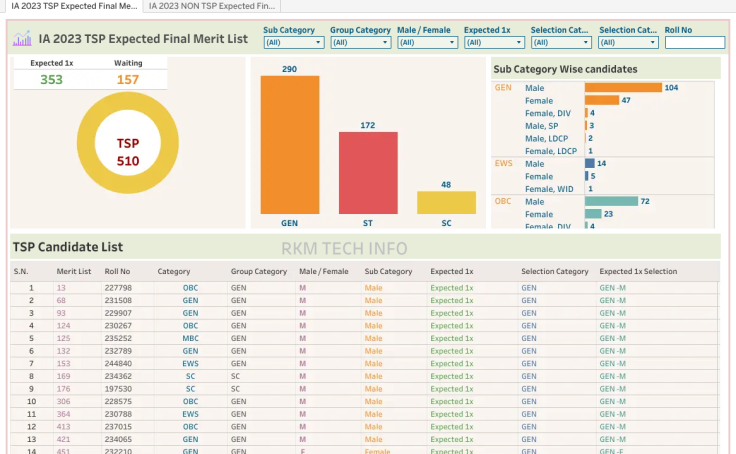Select roll number 231508 cell
The image size is (736, 454).
pos(118,300)
